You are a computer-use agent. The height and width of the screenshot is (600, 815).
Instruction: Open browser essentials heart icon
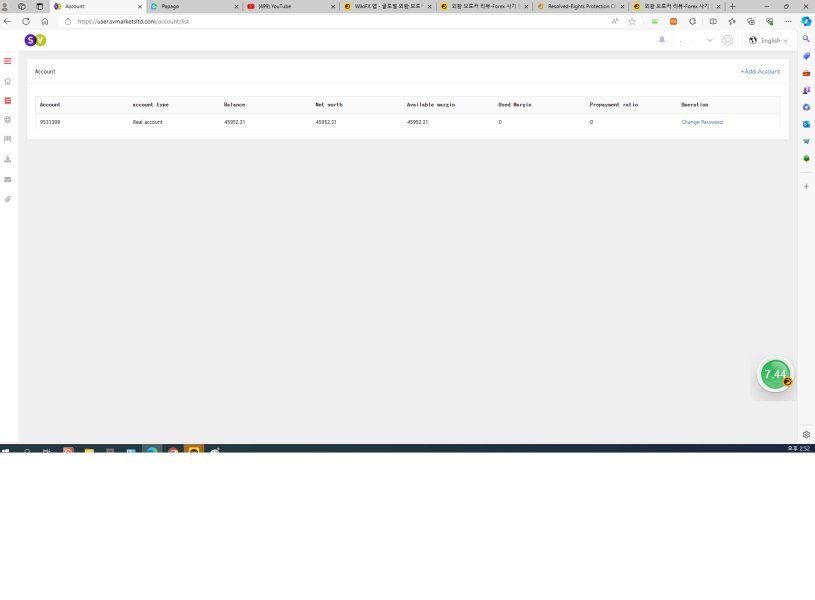(769, 21)
